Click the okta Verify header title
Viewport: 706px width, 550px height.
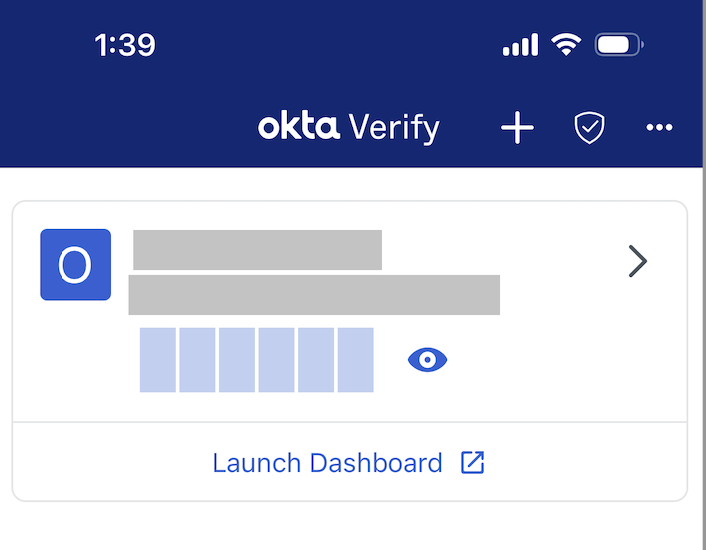348,127
